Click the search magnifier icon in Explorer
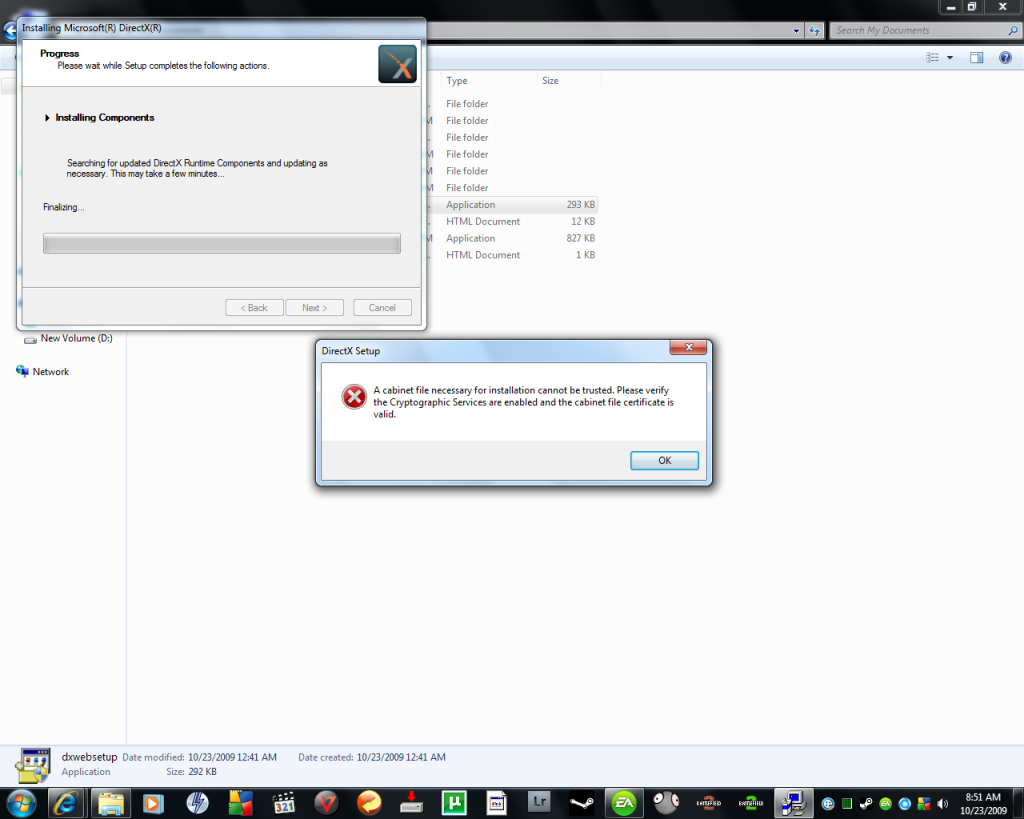This screenshot has height=819, width=1024. pos(1013,30)
